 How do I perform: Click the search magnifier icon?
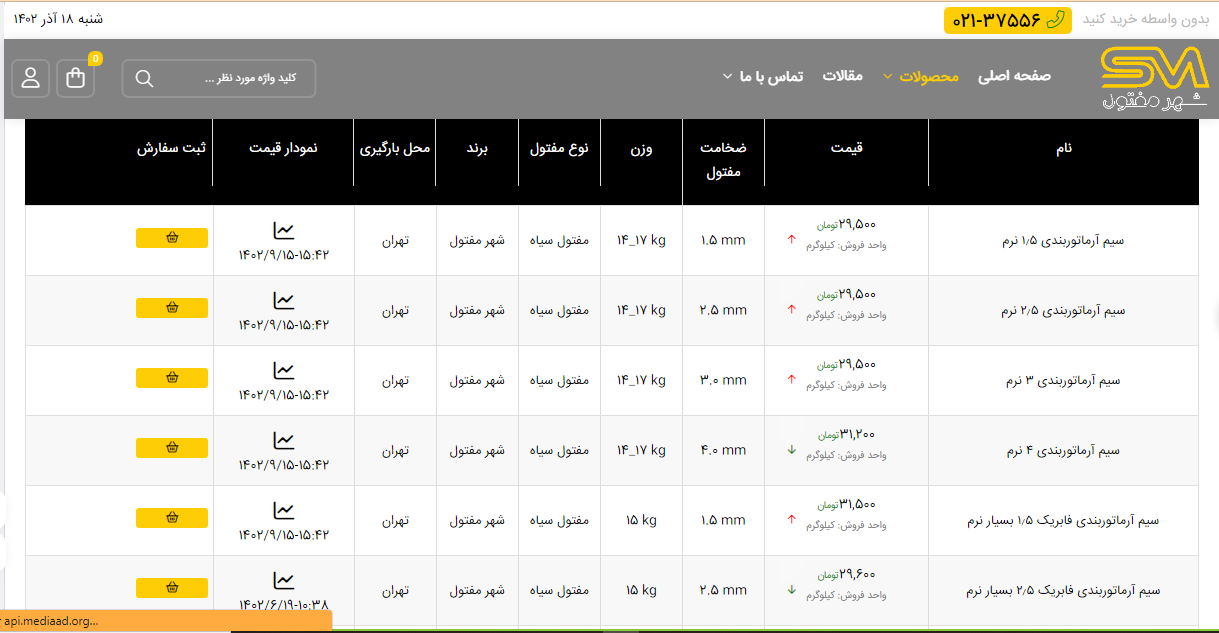[x=144, y=79]
